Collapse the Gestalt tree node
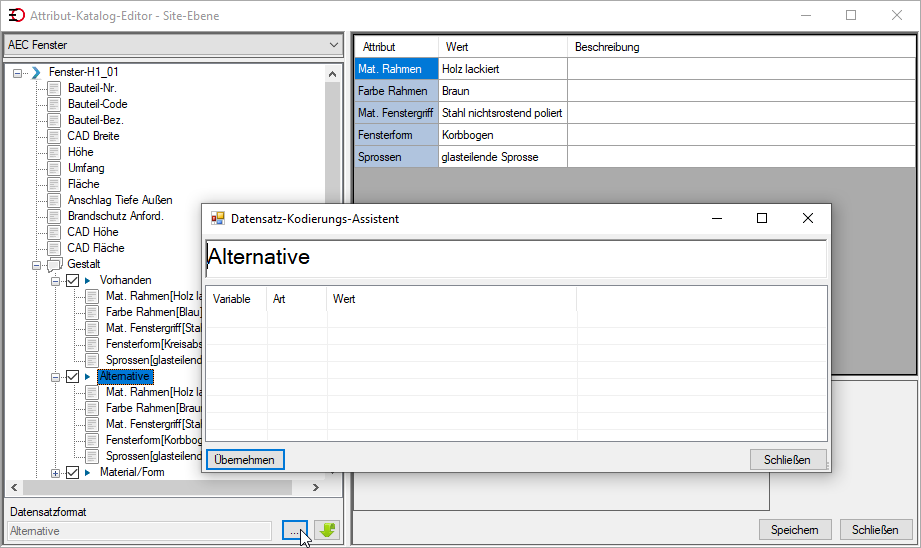Viewport: 921px width, 548px height. [x=36, y=265]
